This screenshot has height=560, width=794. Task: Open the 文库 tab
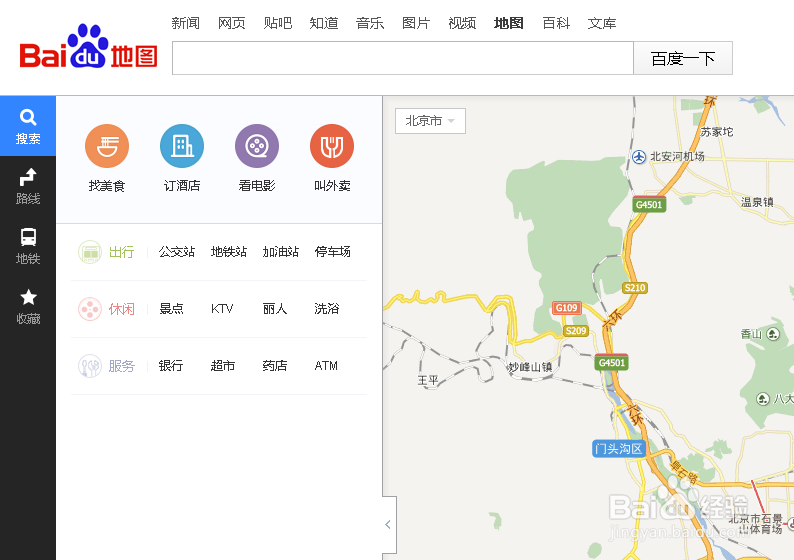coord(602,23)
